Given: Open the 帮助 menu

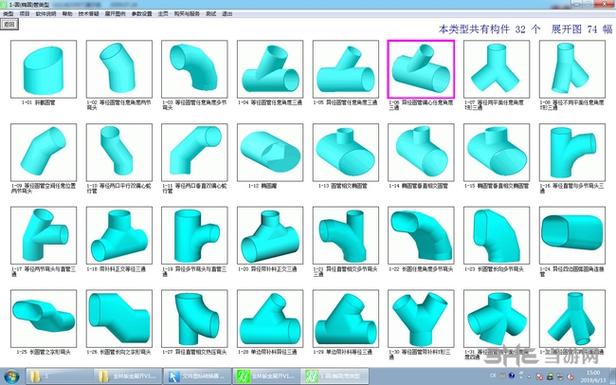Looking at the screenshot, I should (x=67, y=14).
